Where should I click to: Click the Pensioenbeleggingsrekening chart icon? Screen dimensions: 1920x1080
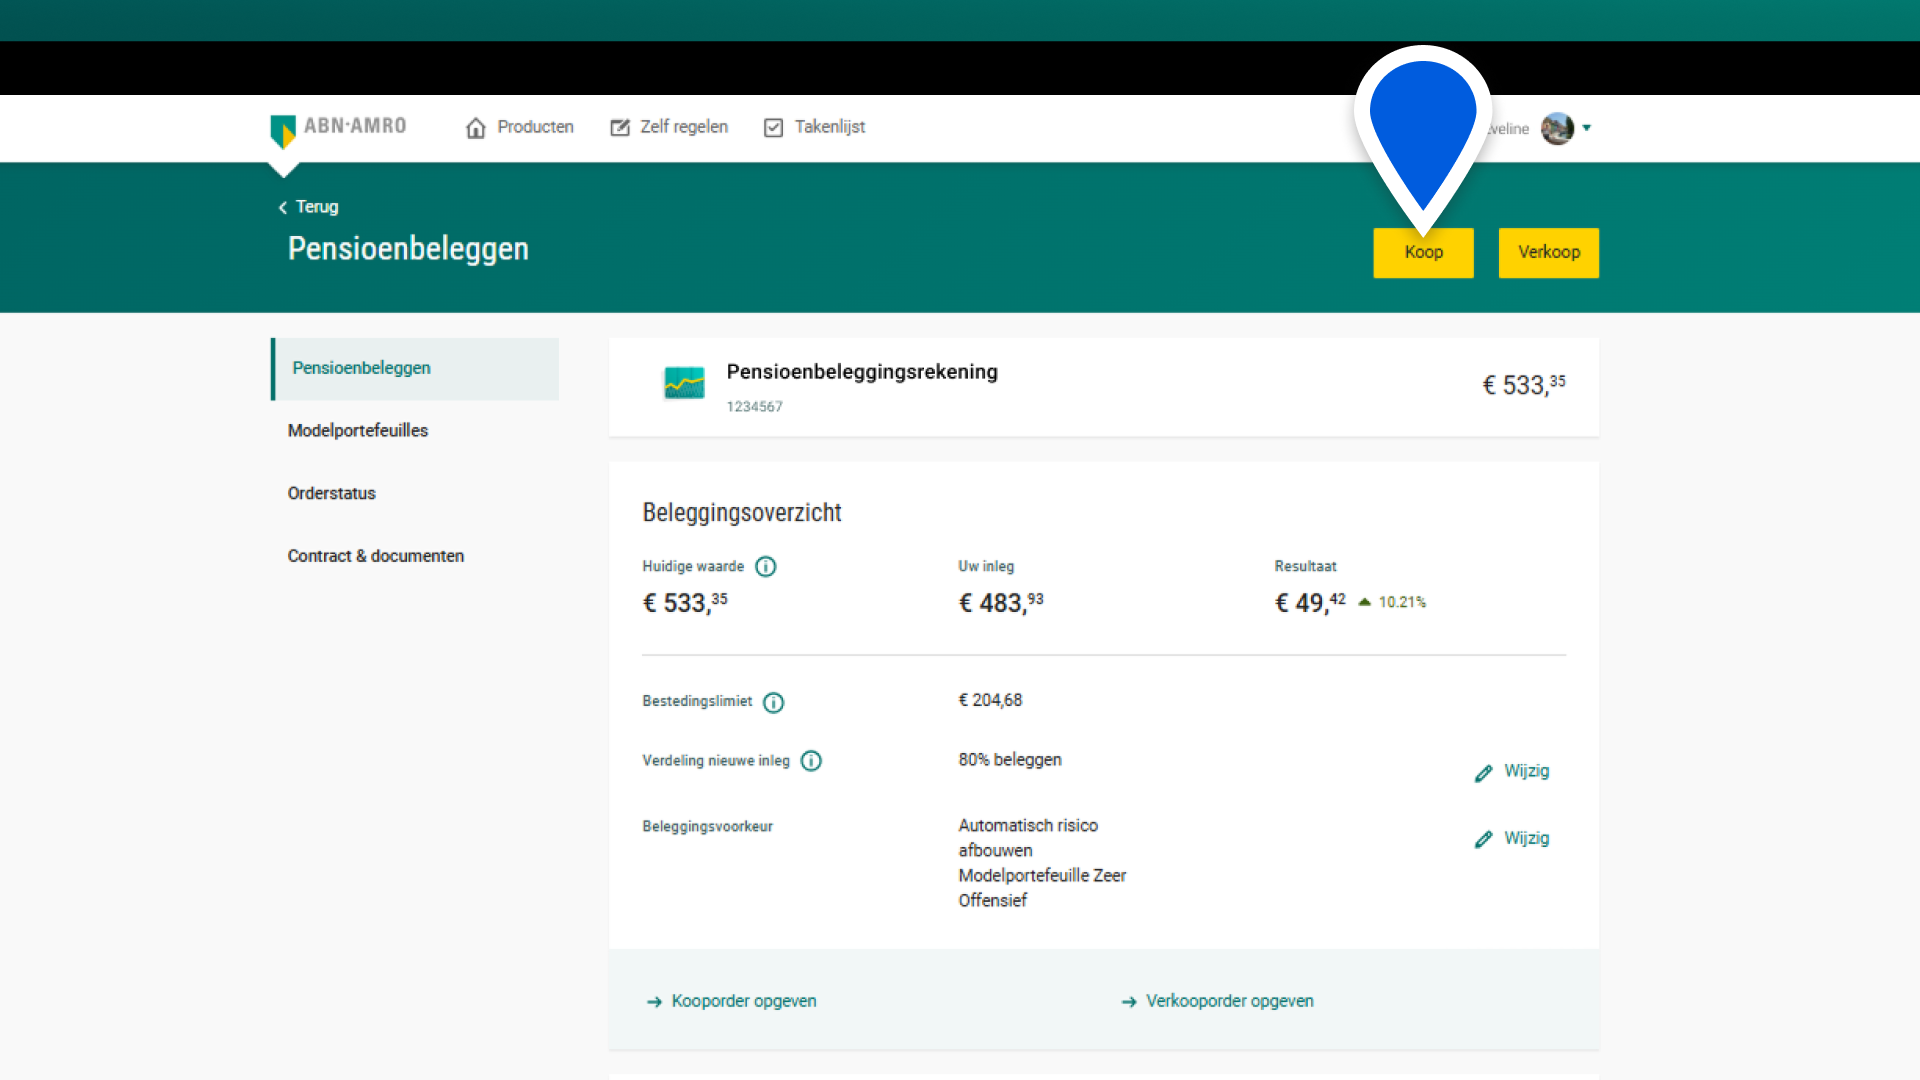684,383
